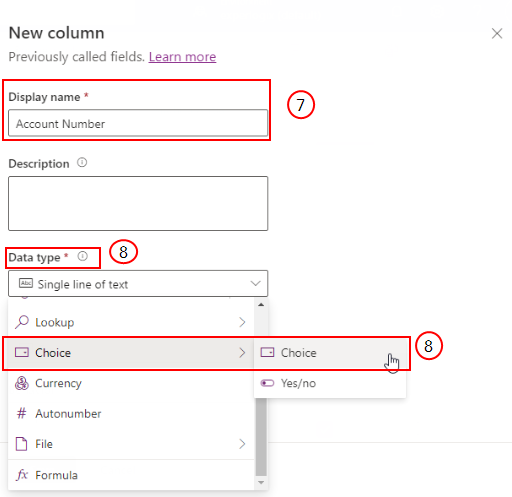The width and height of the screenshot is (512, 497).
Task: Expand the Lookup submenu chevron
Action: 242,322
